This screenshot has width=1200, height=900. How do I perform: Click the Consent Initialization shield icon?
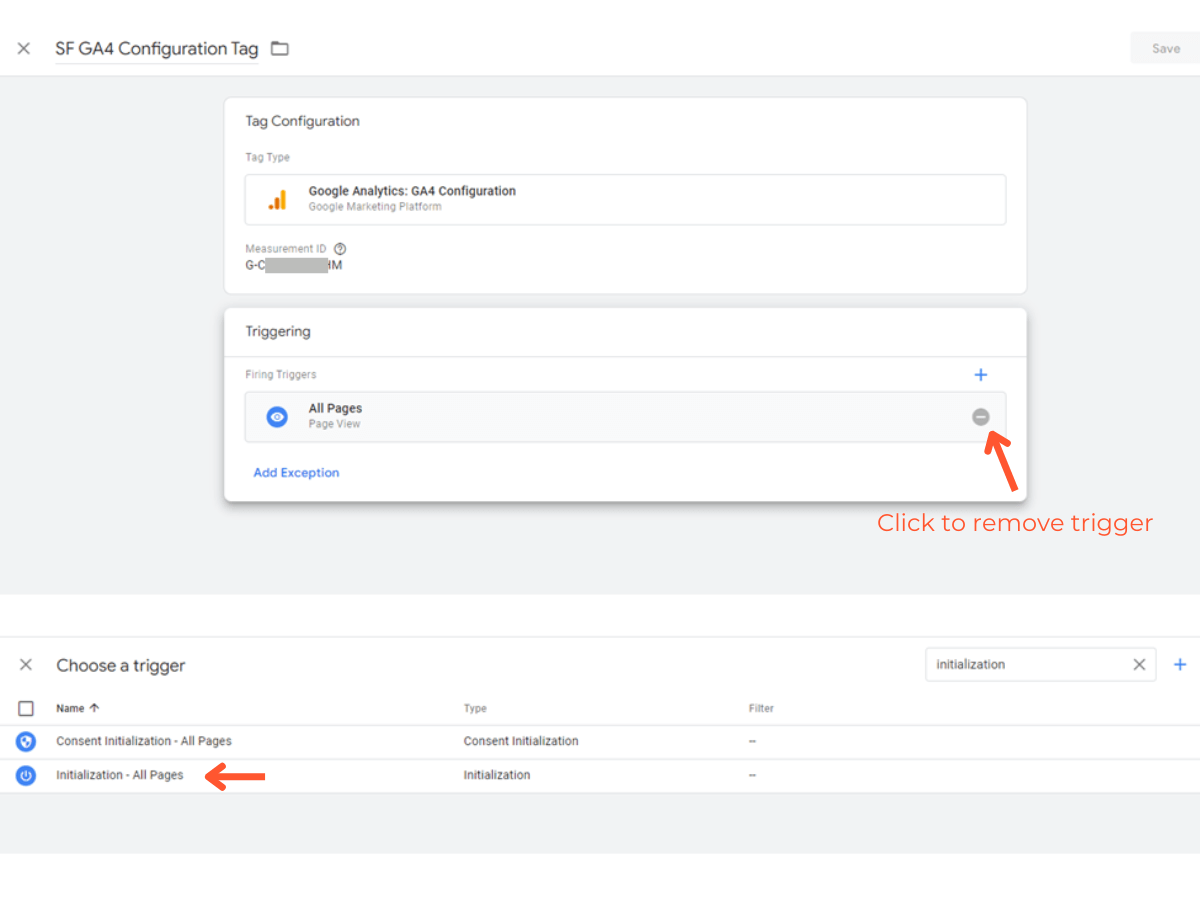pyautogui.click(x=26, y=742)
